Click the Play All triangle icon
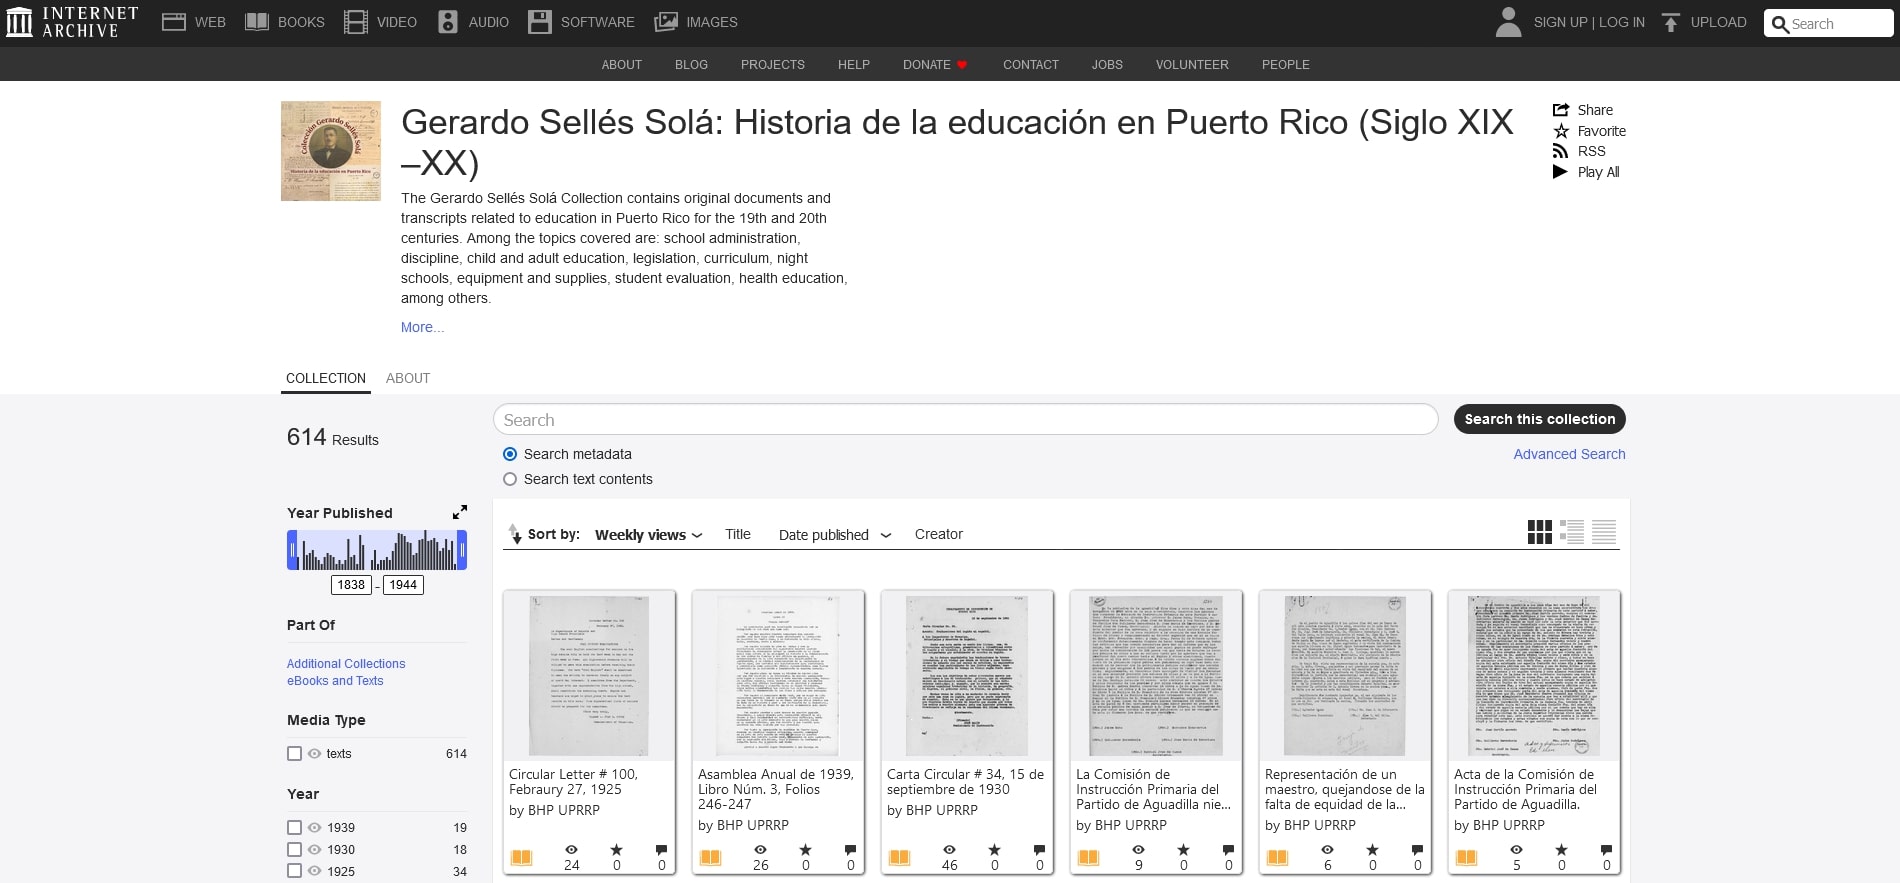The height and width of the screenshot is (883, 1900). (1560, 172)
